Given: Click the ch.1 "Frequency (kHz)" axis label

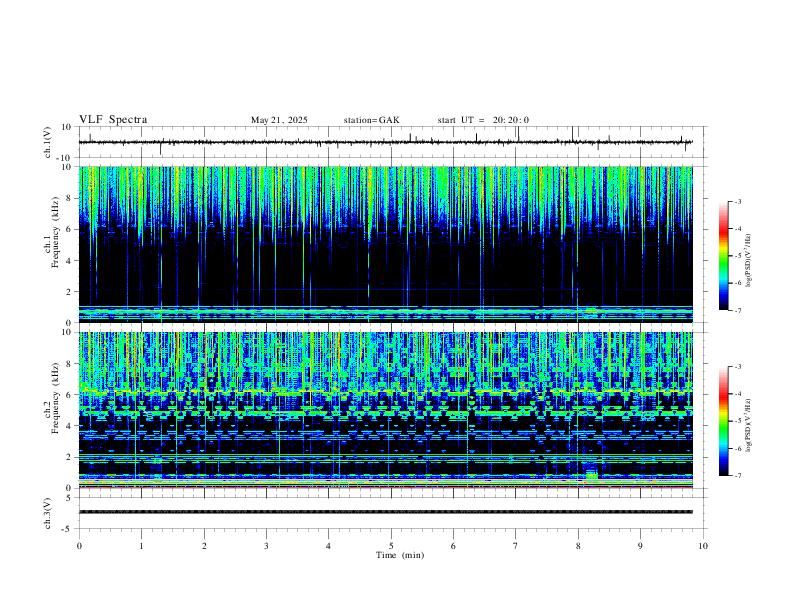Looking at the screenshot, I should coord(55,232).
